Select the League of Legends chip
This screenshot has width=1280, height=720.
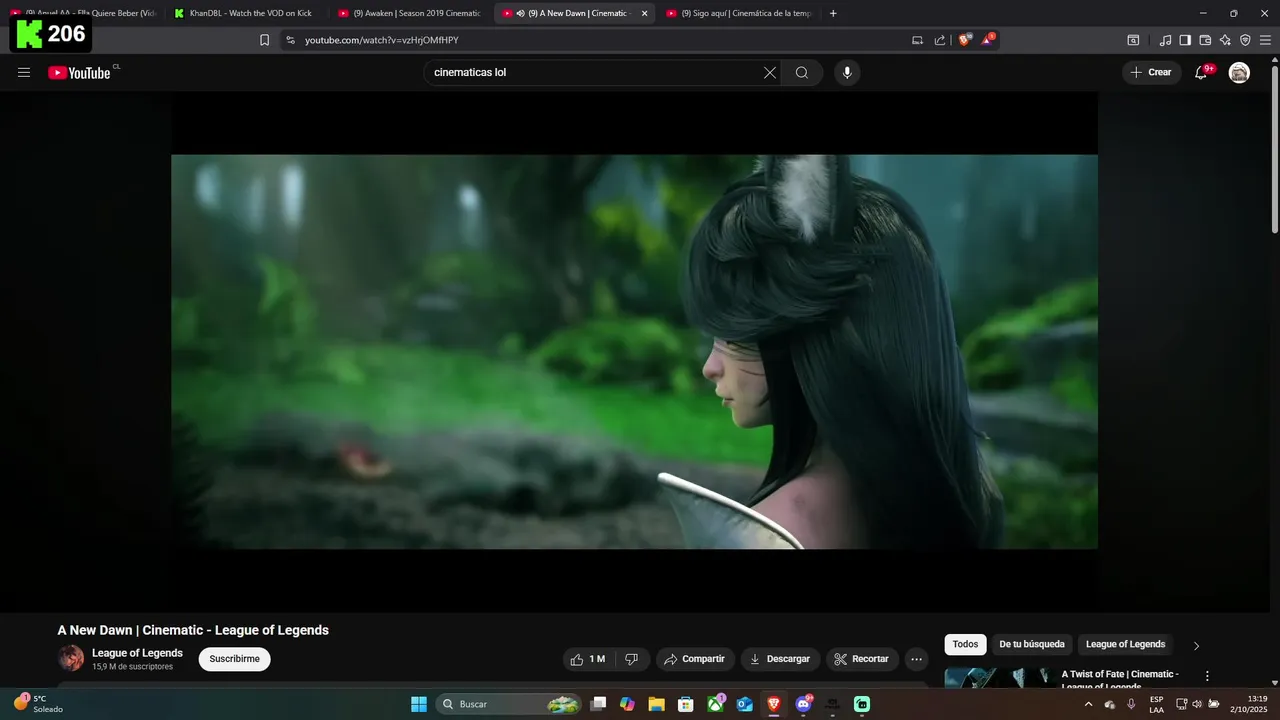click(1126, 644)
